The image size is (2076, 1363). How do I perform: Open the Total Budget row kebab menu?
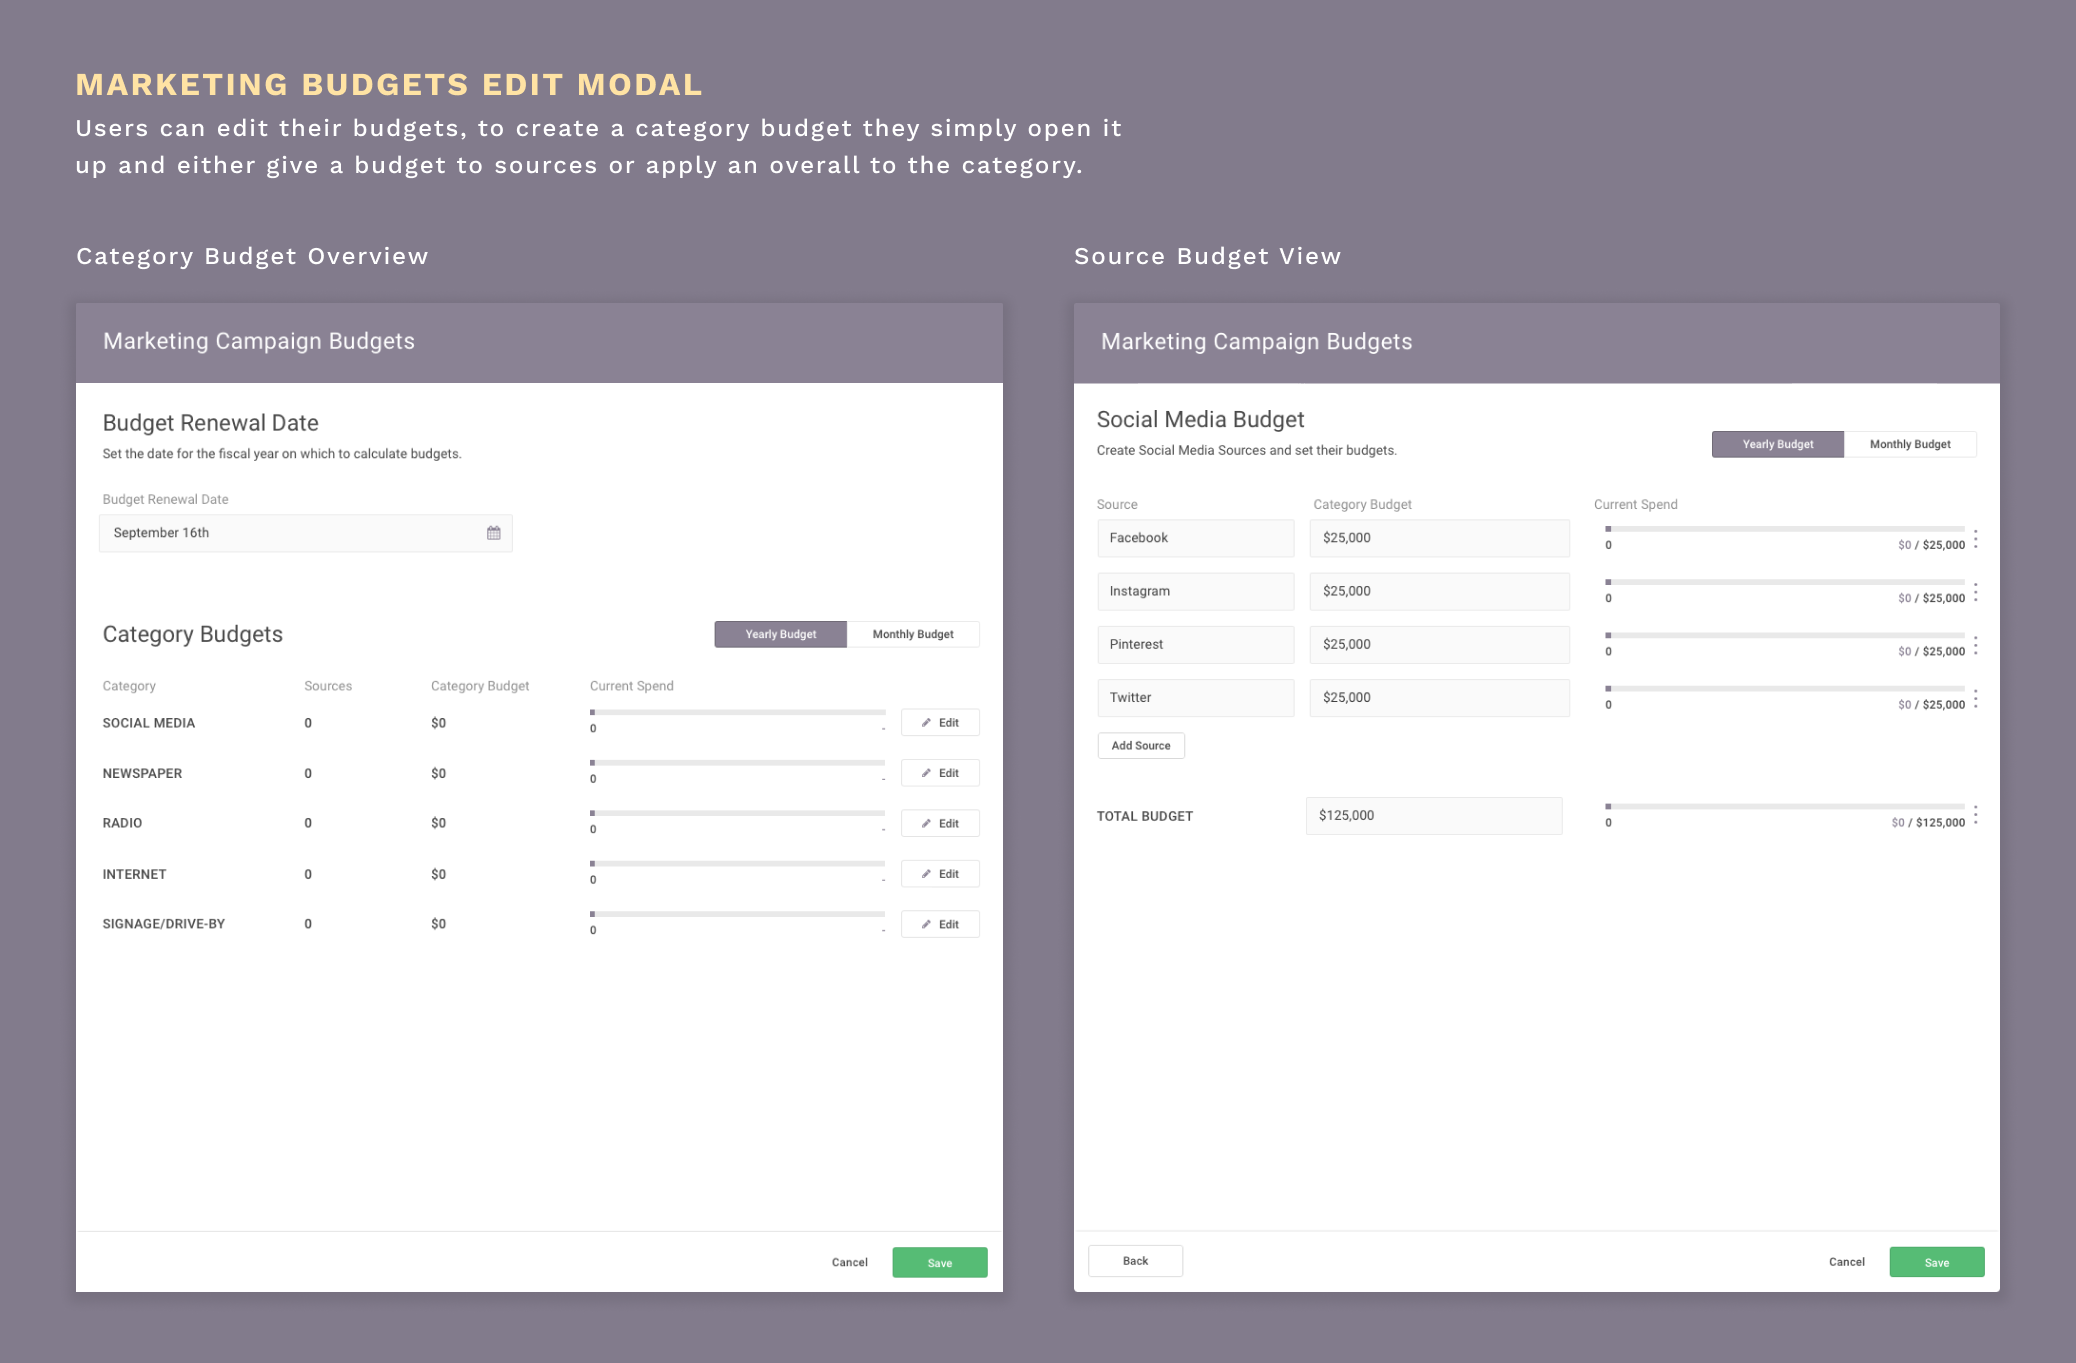point(1975,815)
